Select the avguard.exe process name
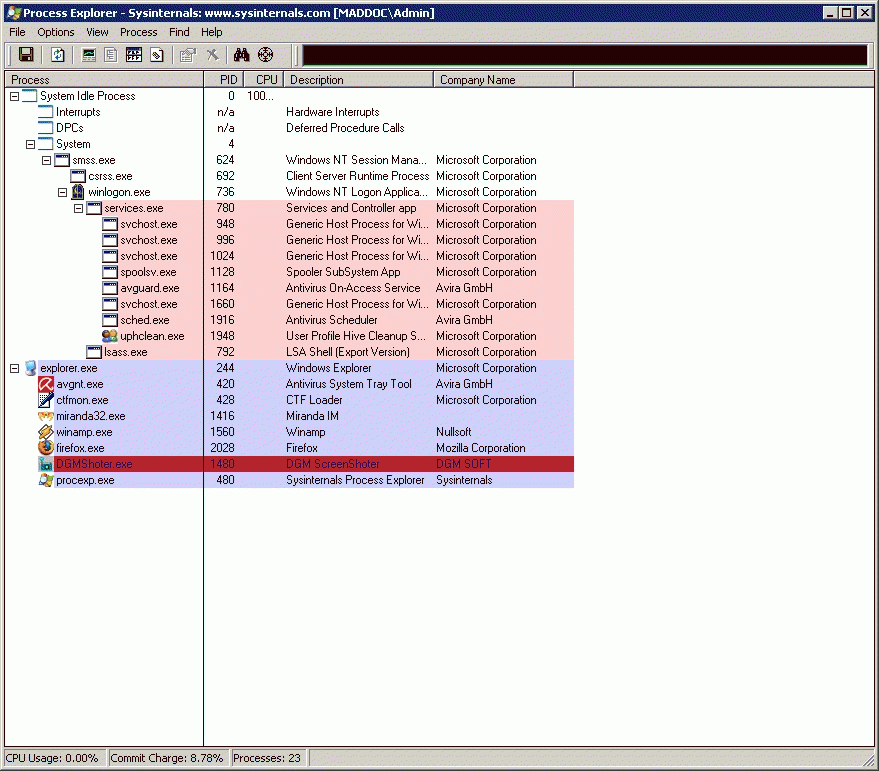The width and height of the screenshot is (879, 771). pos(150,288)
